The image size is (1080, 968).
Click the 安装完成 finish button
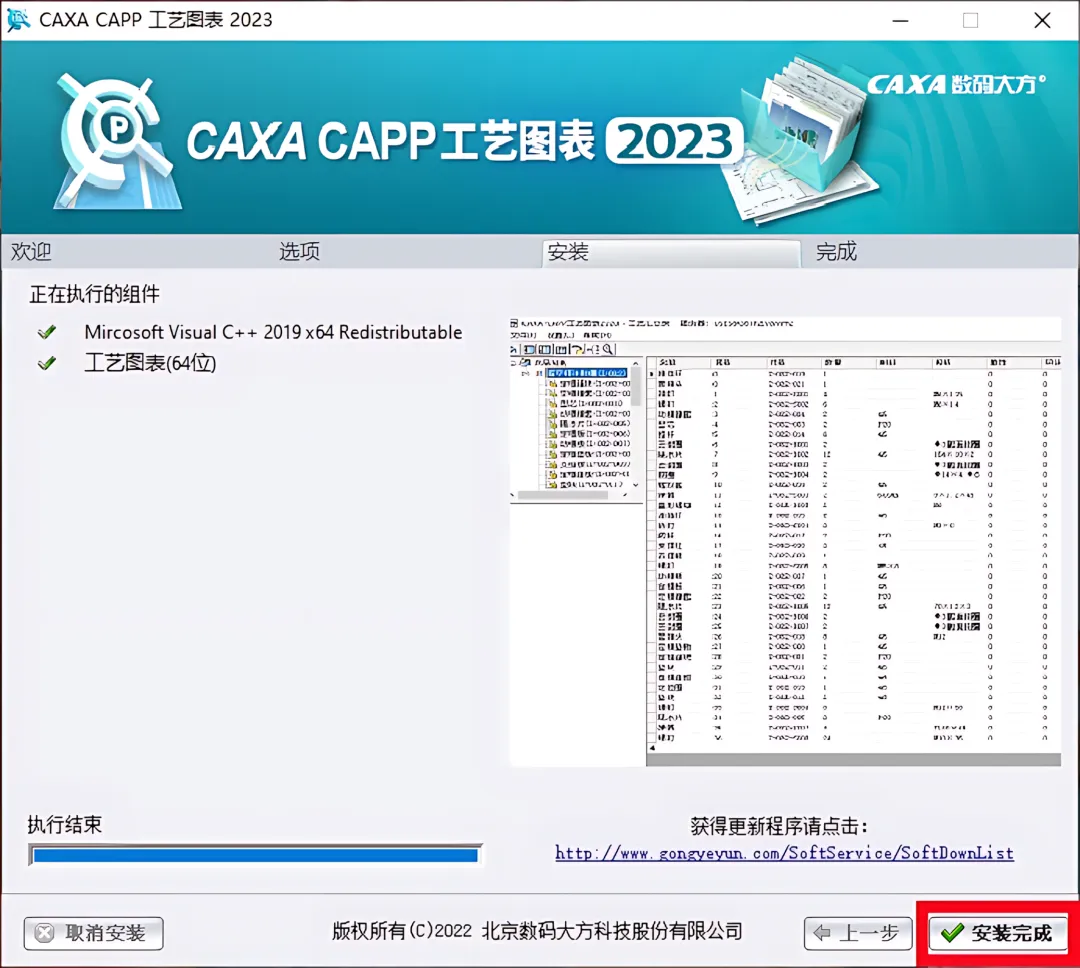point(998,934)
